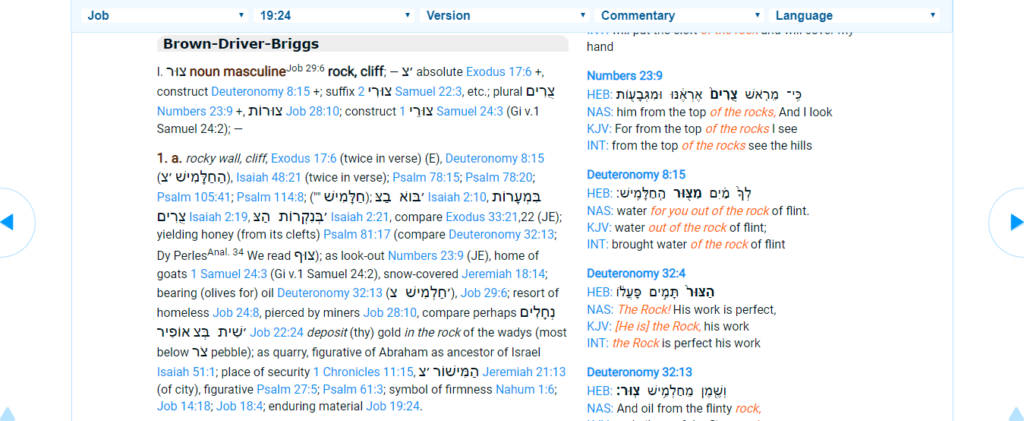Click HEB label under Numbers 23:9
Image resolution: width=1024 pixels, height=421 pixels.
[x=600, y=95]
